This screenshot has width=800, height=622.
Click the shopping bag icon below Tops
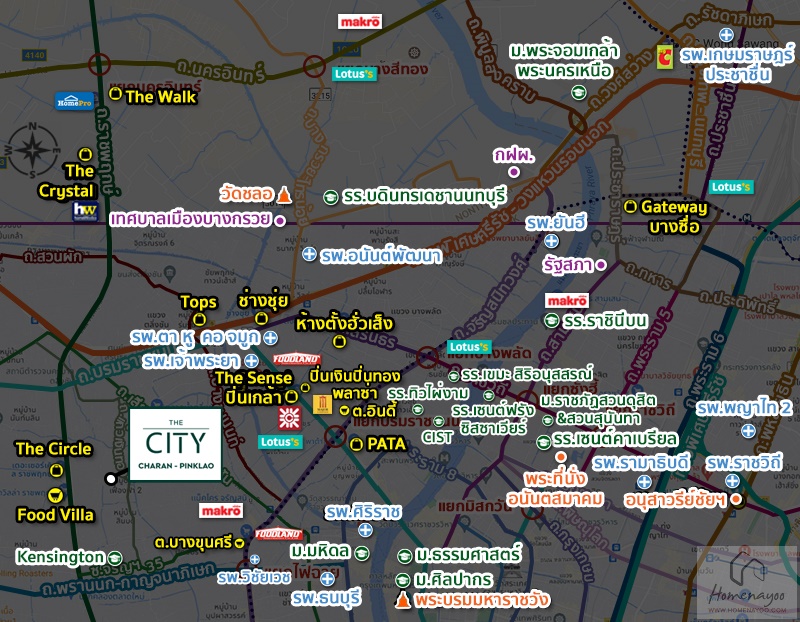199,320
